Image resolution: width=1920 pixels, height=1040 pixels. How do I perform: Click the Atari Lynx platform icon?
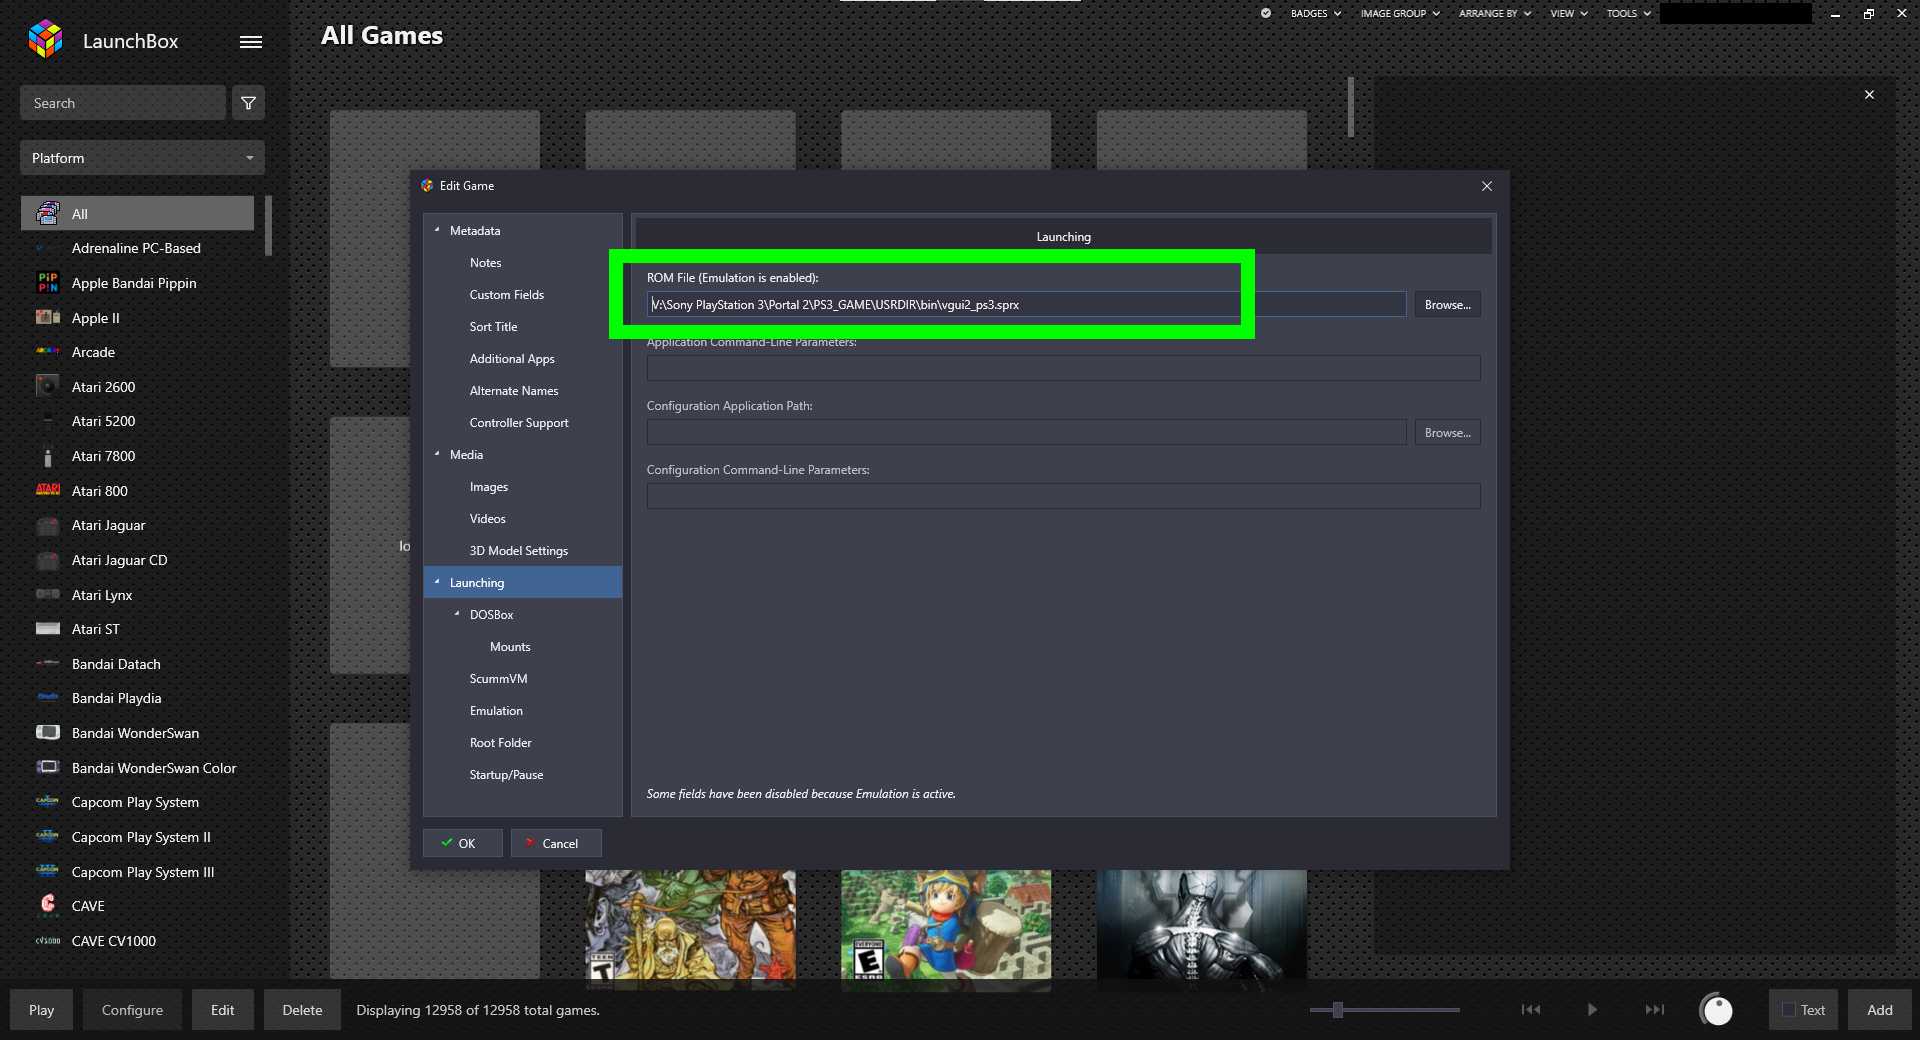[47, 594]
